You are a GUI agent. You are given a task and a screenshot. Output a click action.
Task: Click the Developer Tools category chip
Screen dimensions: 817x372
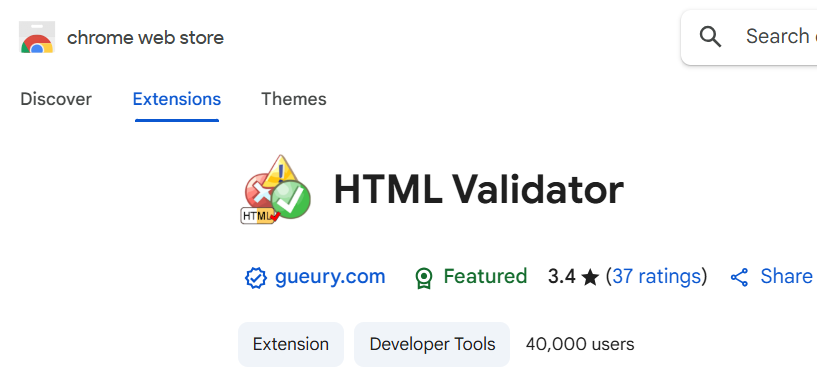[x=432, y=344]
